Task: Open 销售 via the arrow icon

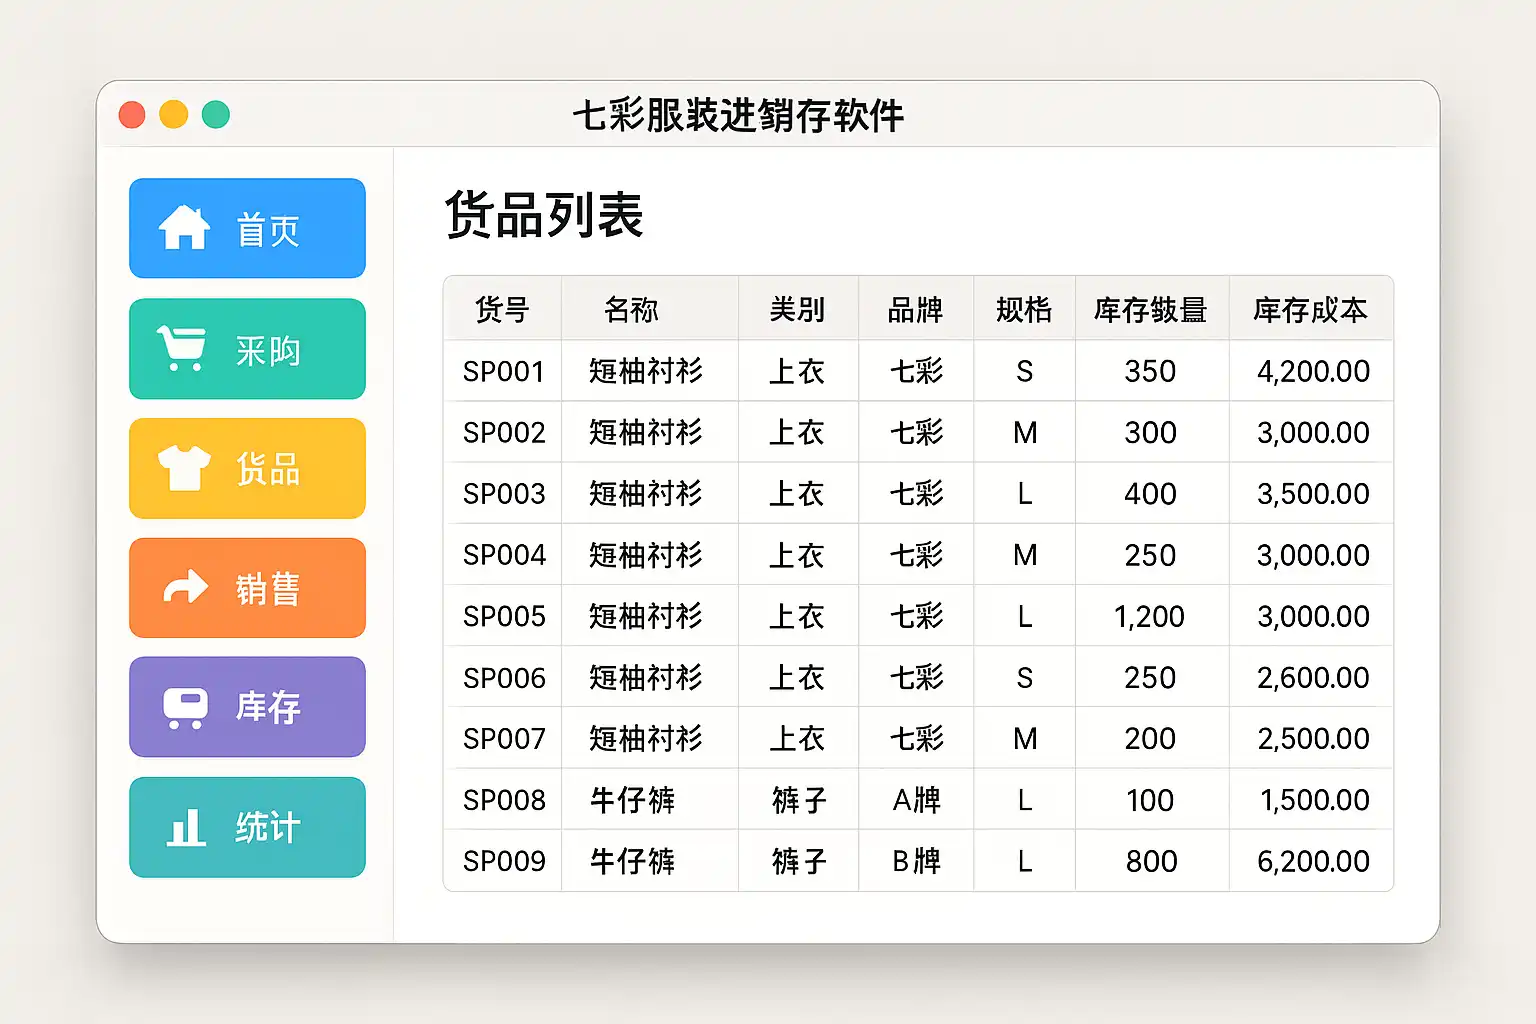Action: [185, 587]
